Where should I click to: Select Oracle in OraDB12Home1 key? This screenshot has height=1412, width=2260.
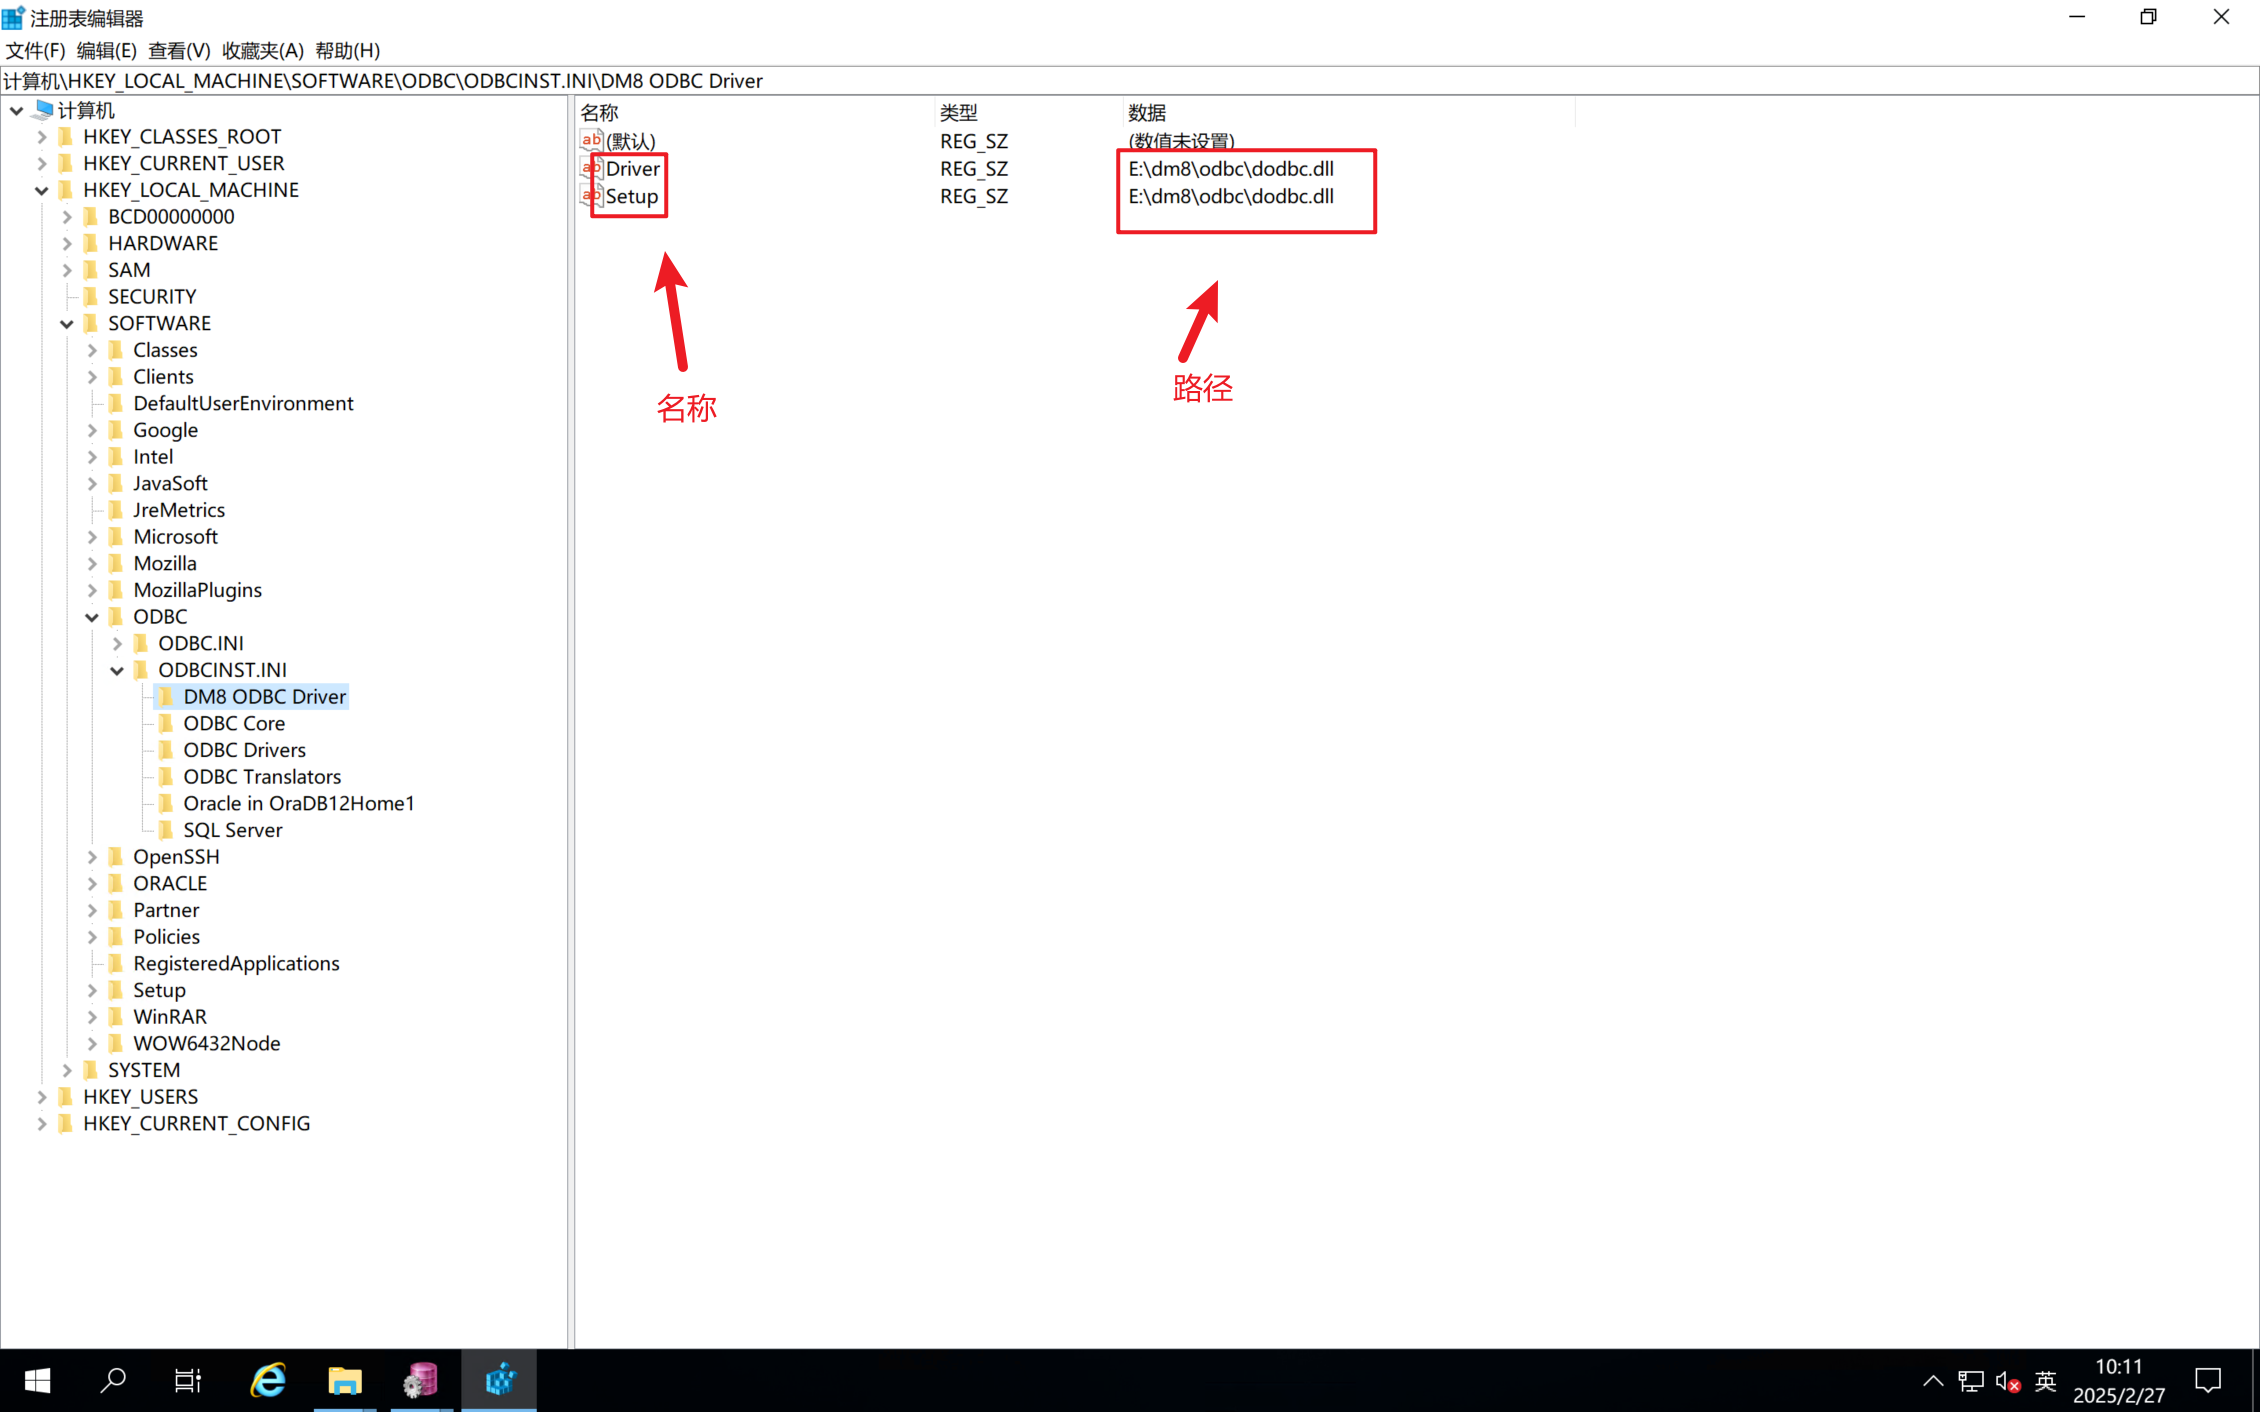tap(298, 803)
